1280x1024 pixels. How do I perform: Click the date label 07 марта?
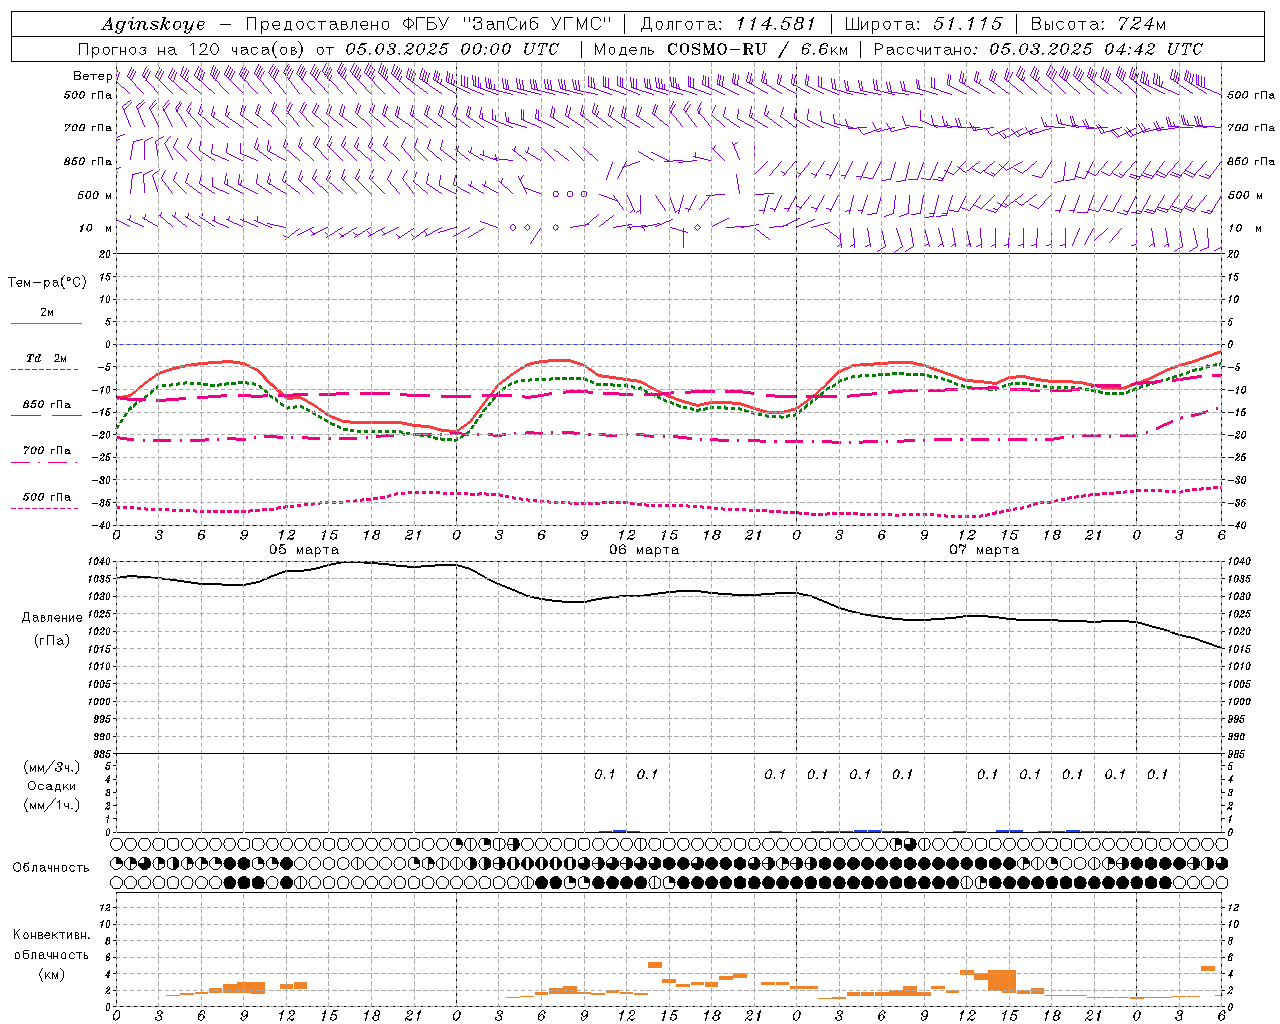(x=984, y=549)
